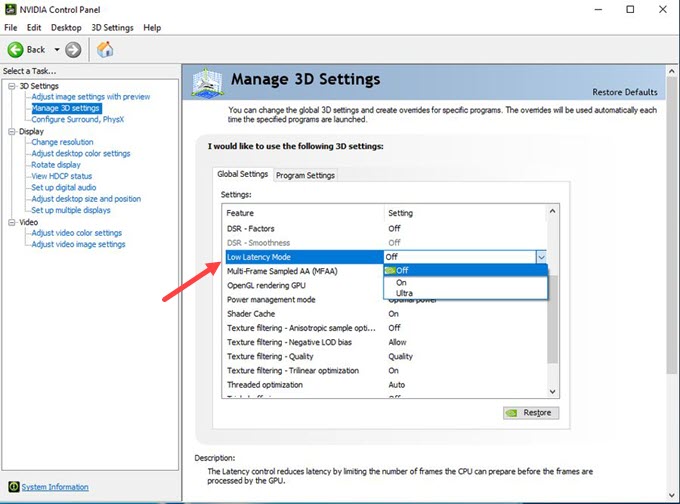
Task: Collapse the Display tree node
Action: (12, 131)
